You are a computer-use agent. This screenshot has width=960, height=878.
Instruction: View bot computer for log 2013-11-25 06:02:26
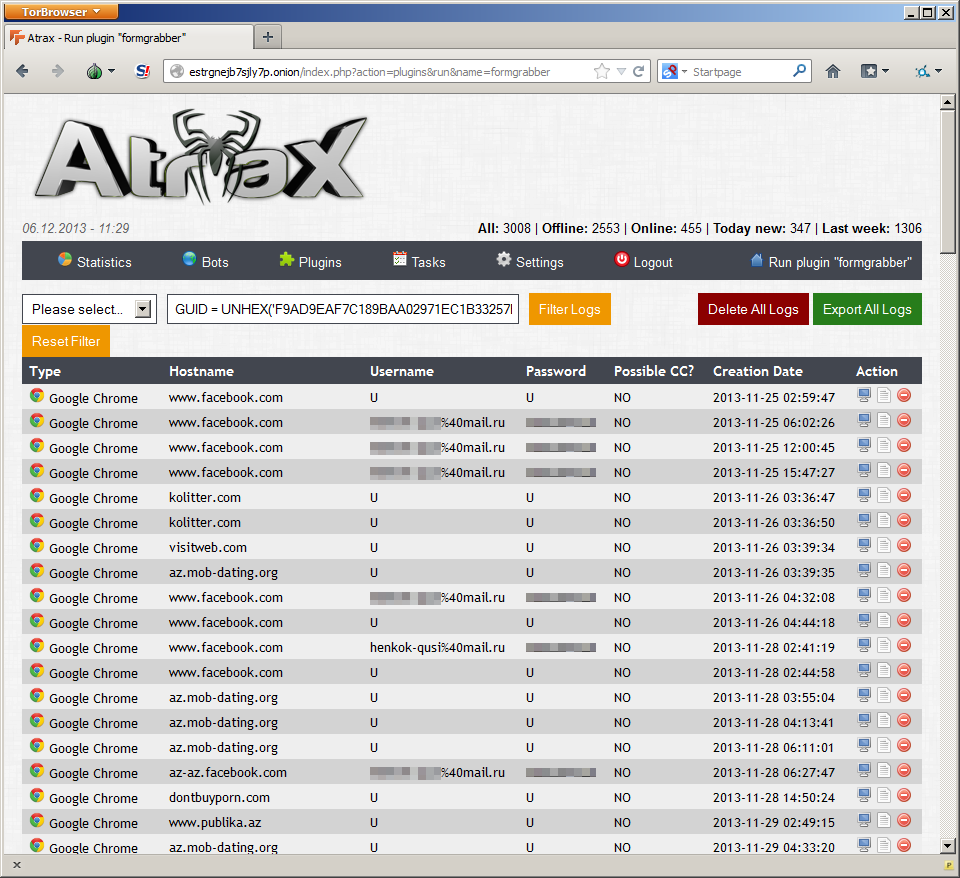tap(864, 420)
